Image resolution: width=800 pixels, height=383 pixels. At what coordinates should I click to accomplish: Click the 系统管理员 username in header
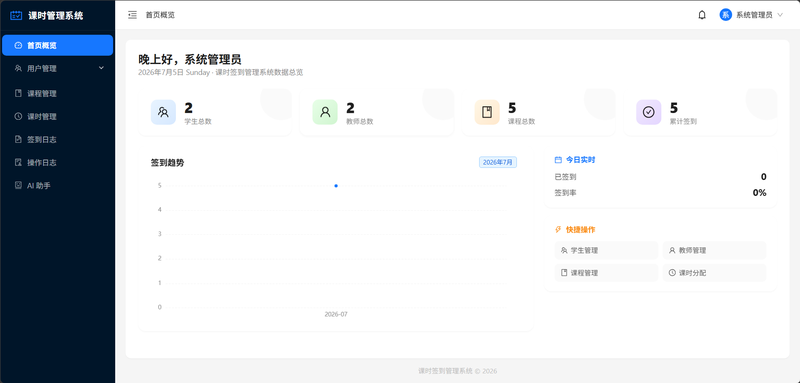tap(754, 15)
